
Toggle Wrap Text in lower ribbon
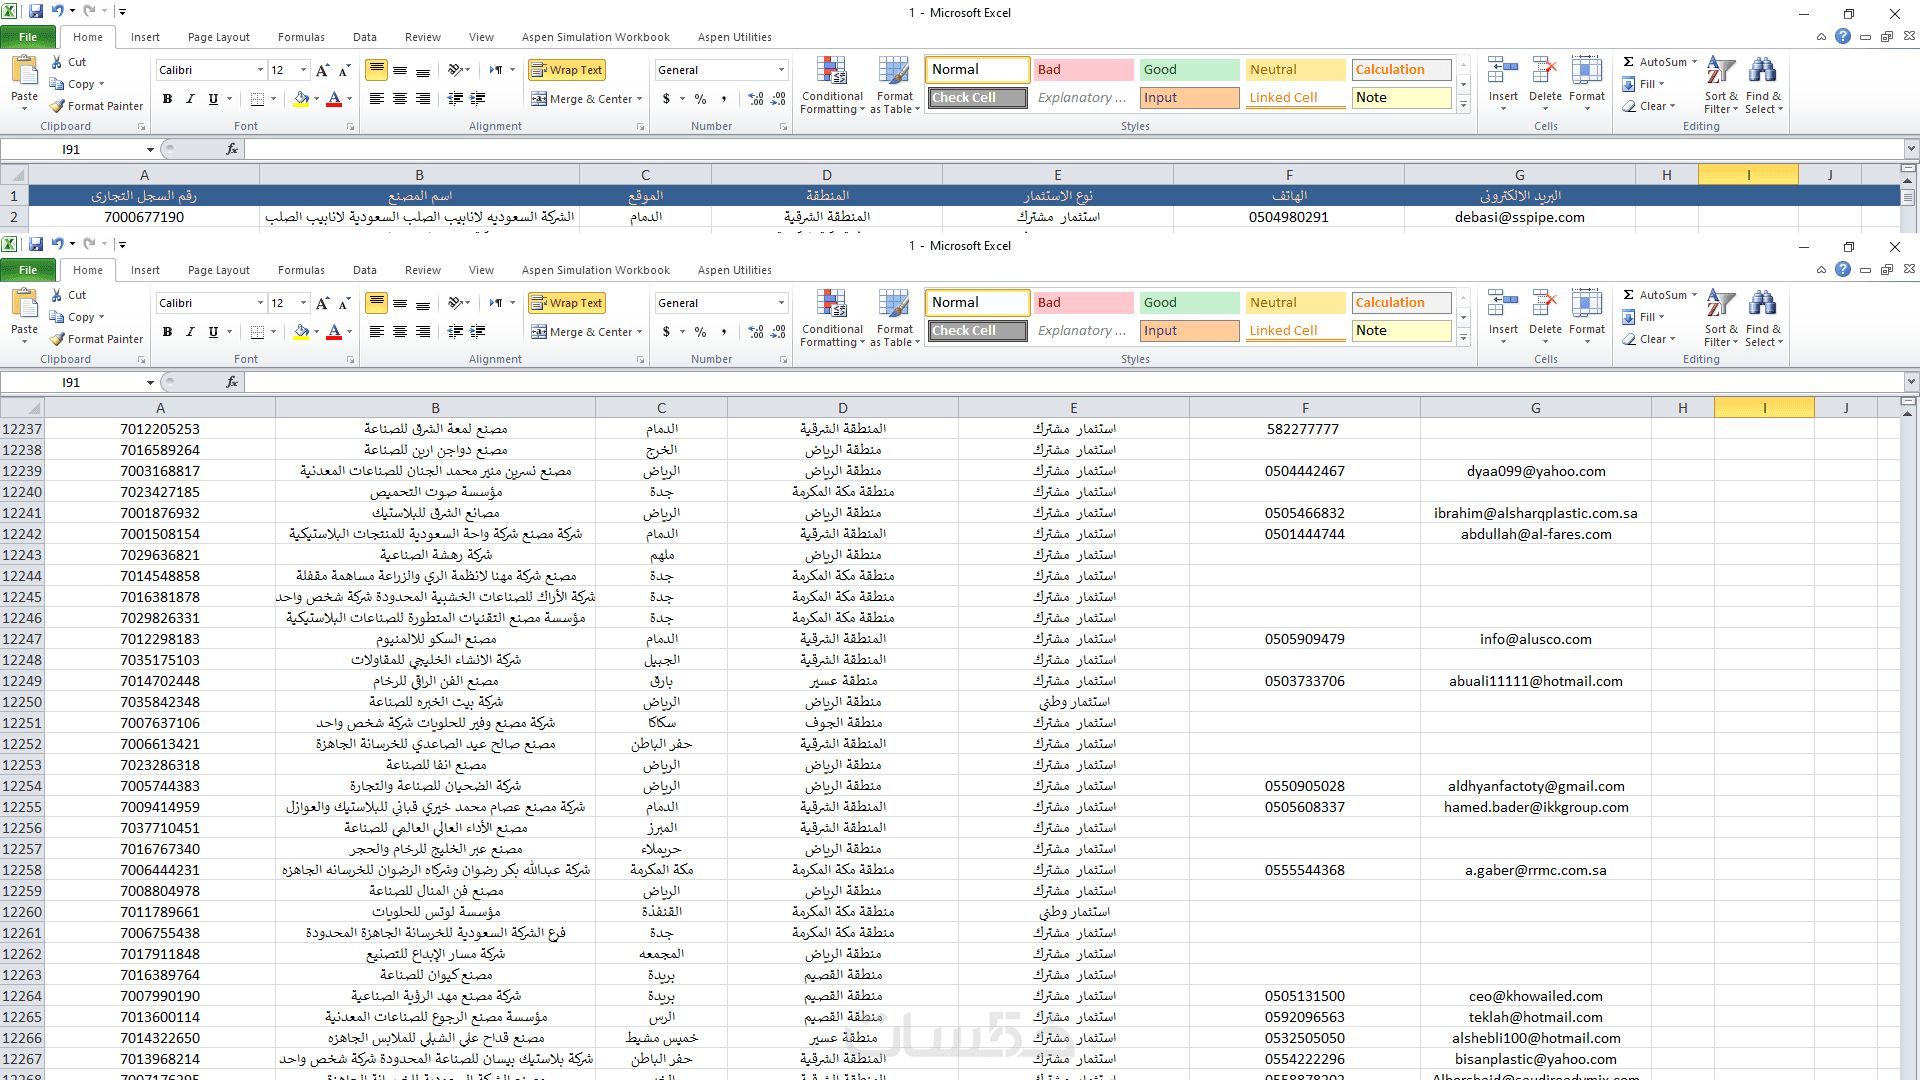[567, 303]
